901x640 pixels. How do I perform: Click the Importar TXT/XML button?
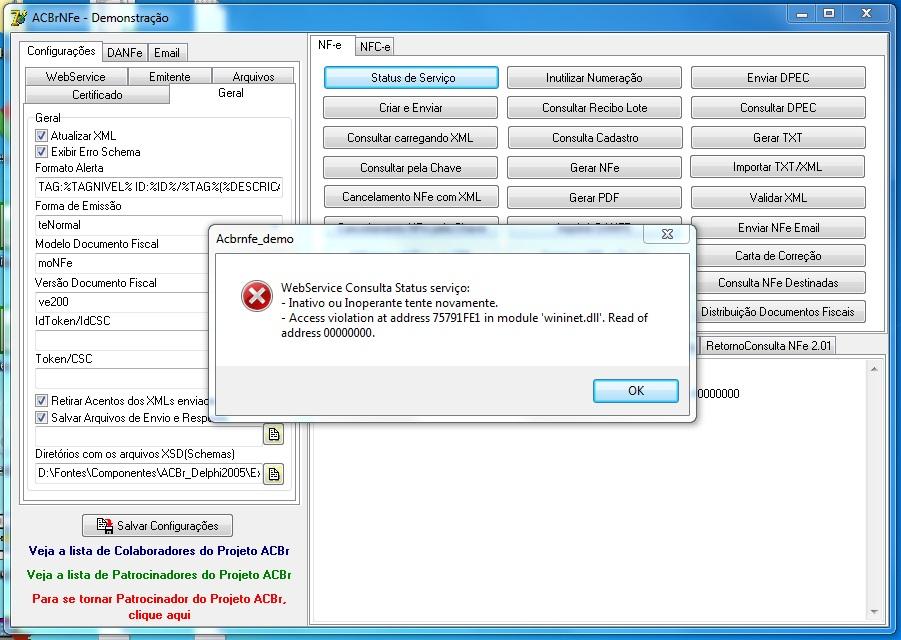pos(777,167)
